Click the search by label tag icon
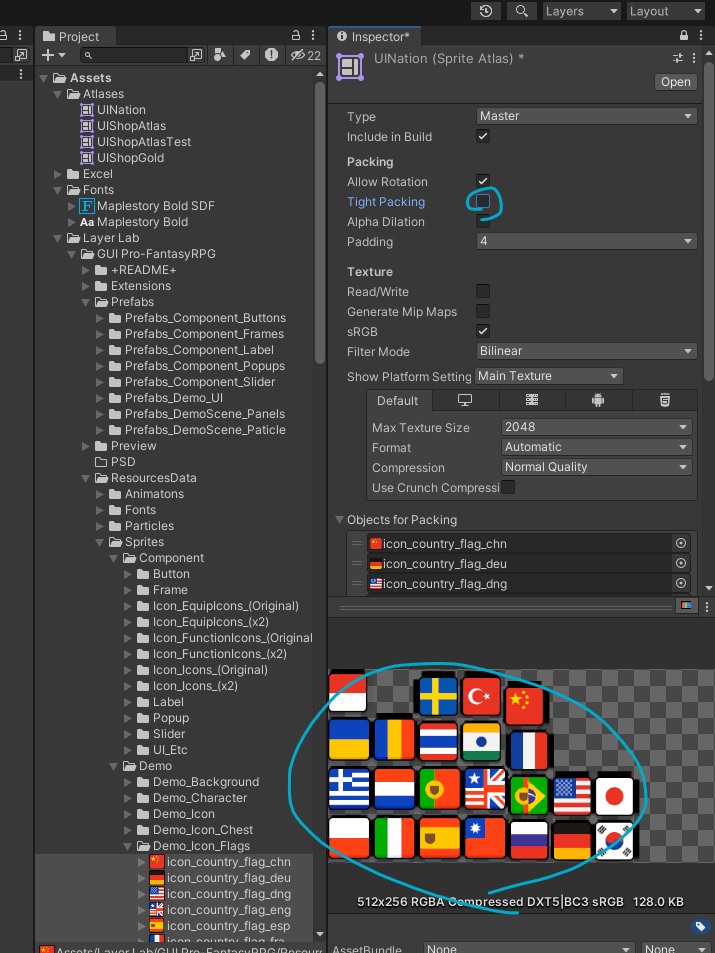The width and height of the screenshot is (715, 953). tap(245, 55)
